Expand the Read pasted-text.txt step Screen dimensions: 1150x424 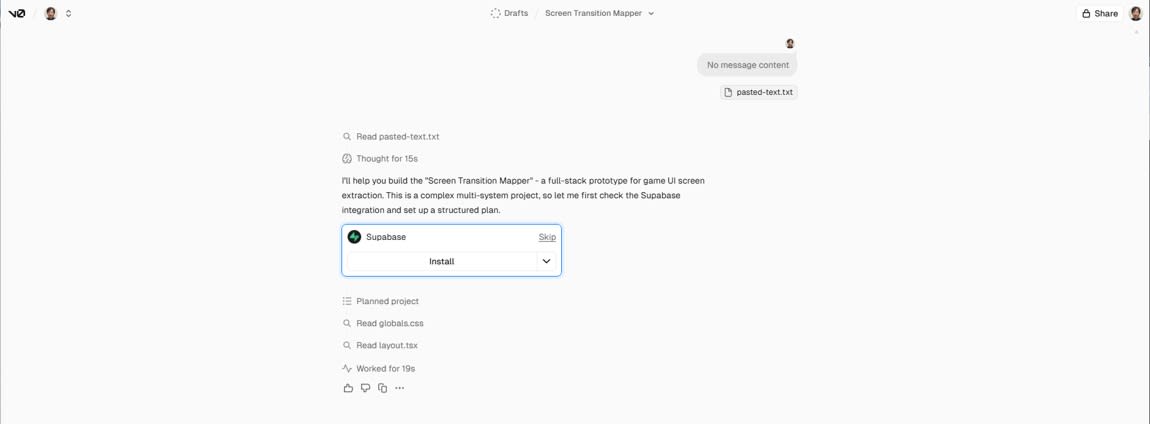point(397,137)
